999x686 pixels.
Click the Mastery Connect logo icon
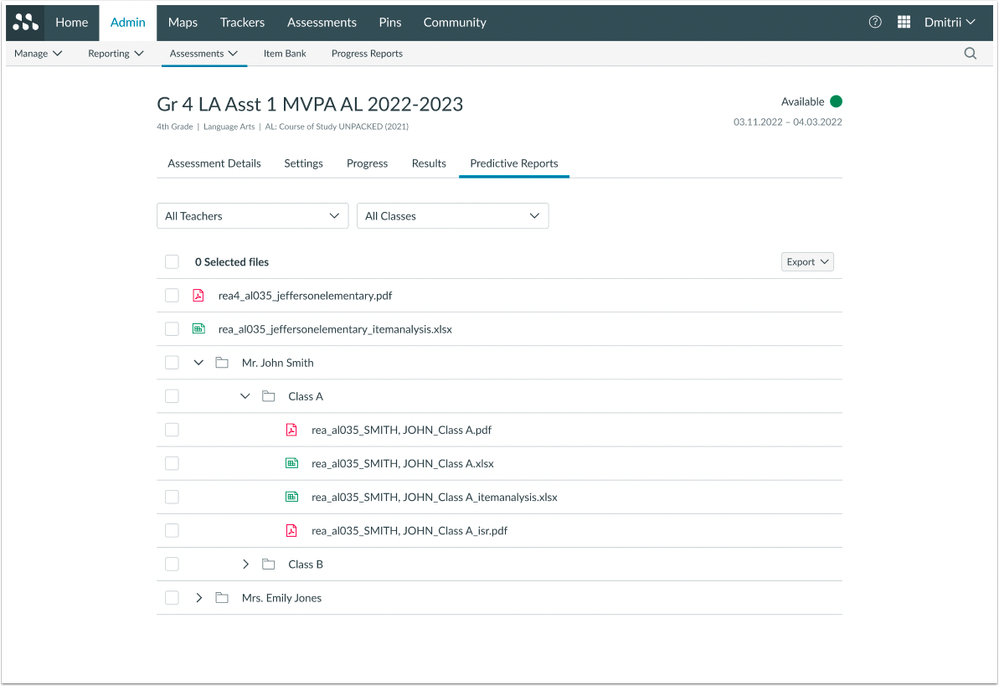click(25, 22)
